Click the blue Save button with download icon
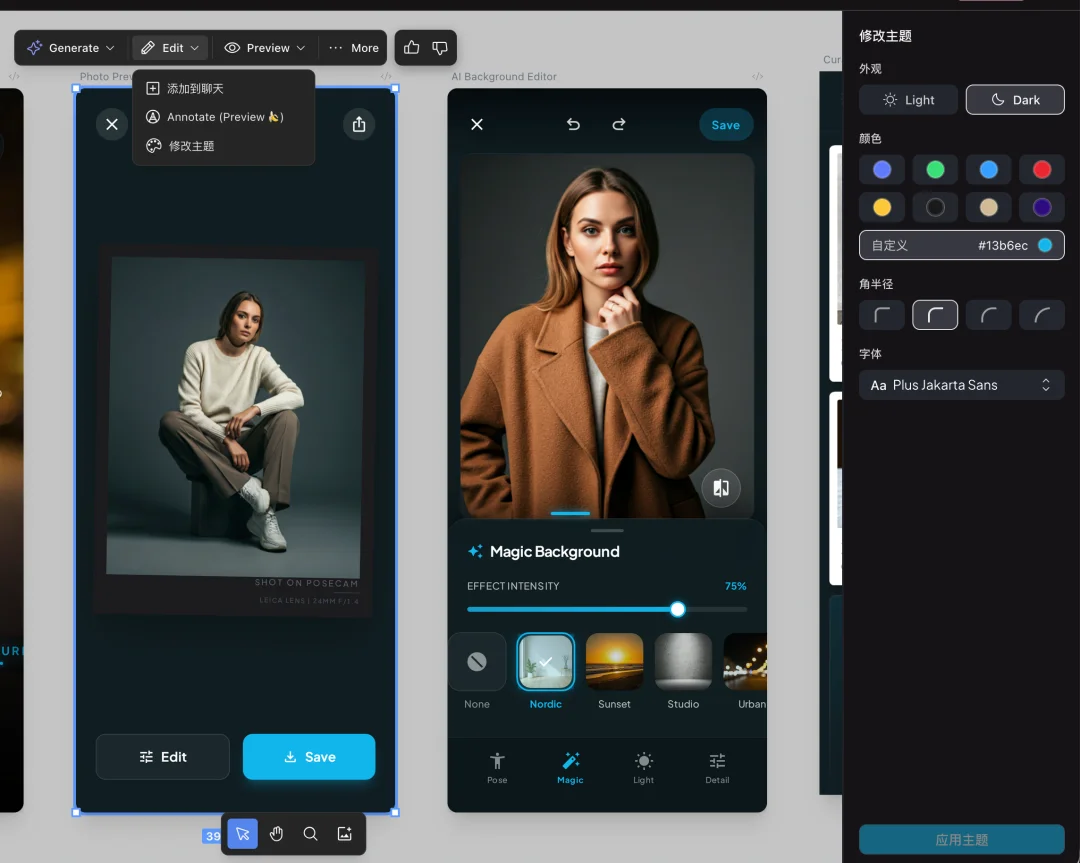This screenshot has width=1080, height=863. (x=309, y=757)
